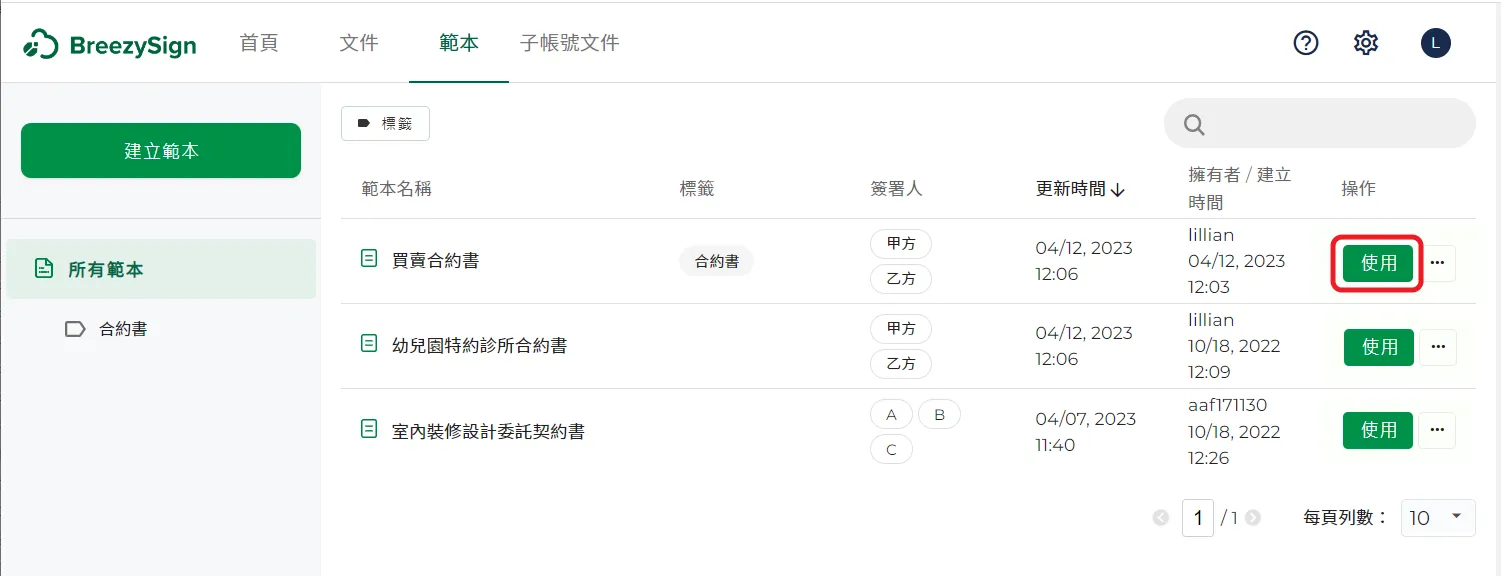Open more options for 買賣合約書
The height and width of the screenshot is (576, 1501).
point(1438,263)
